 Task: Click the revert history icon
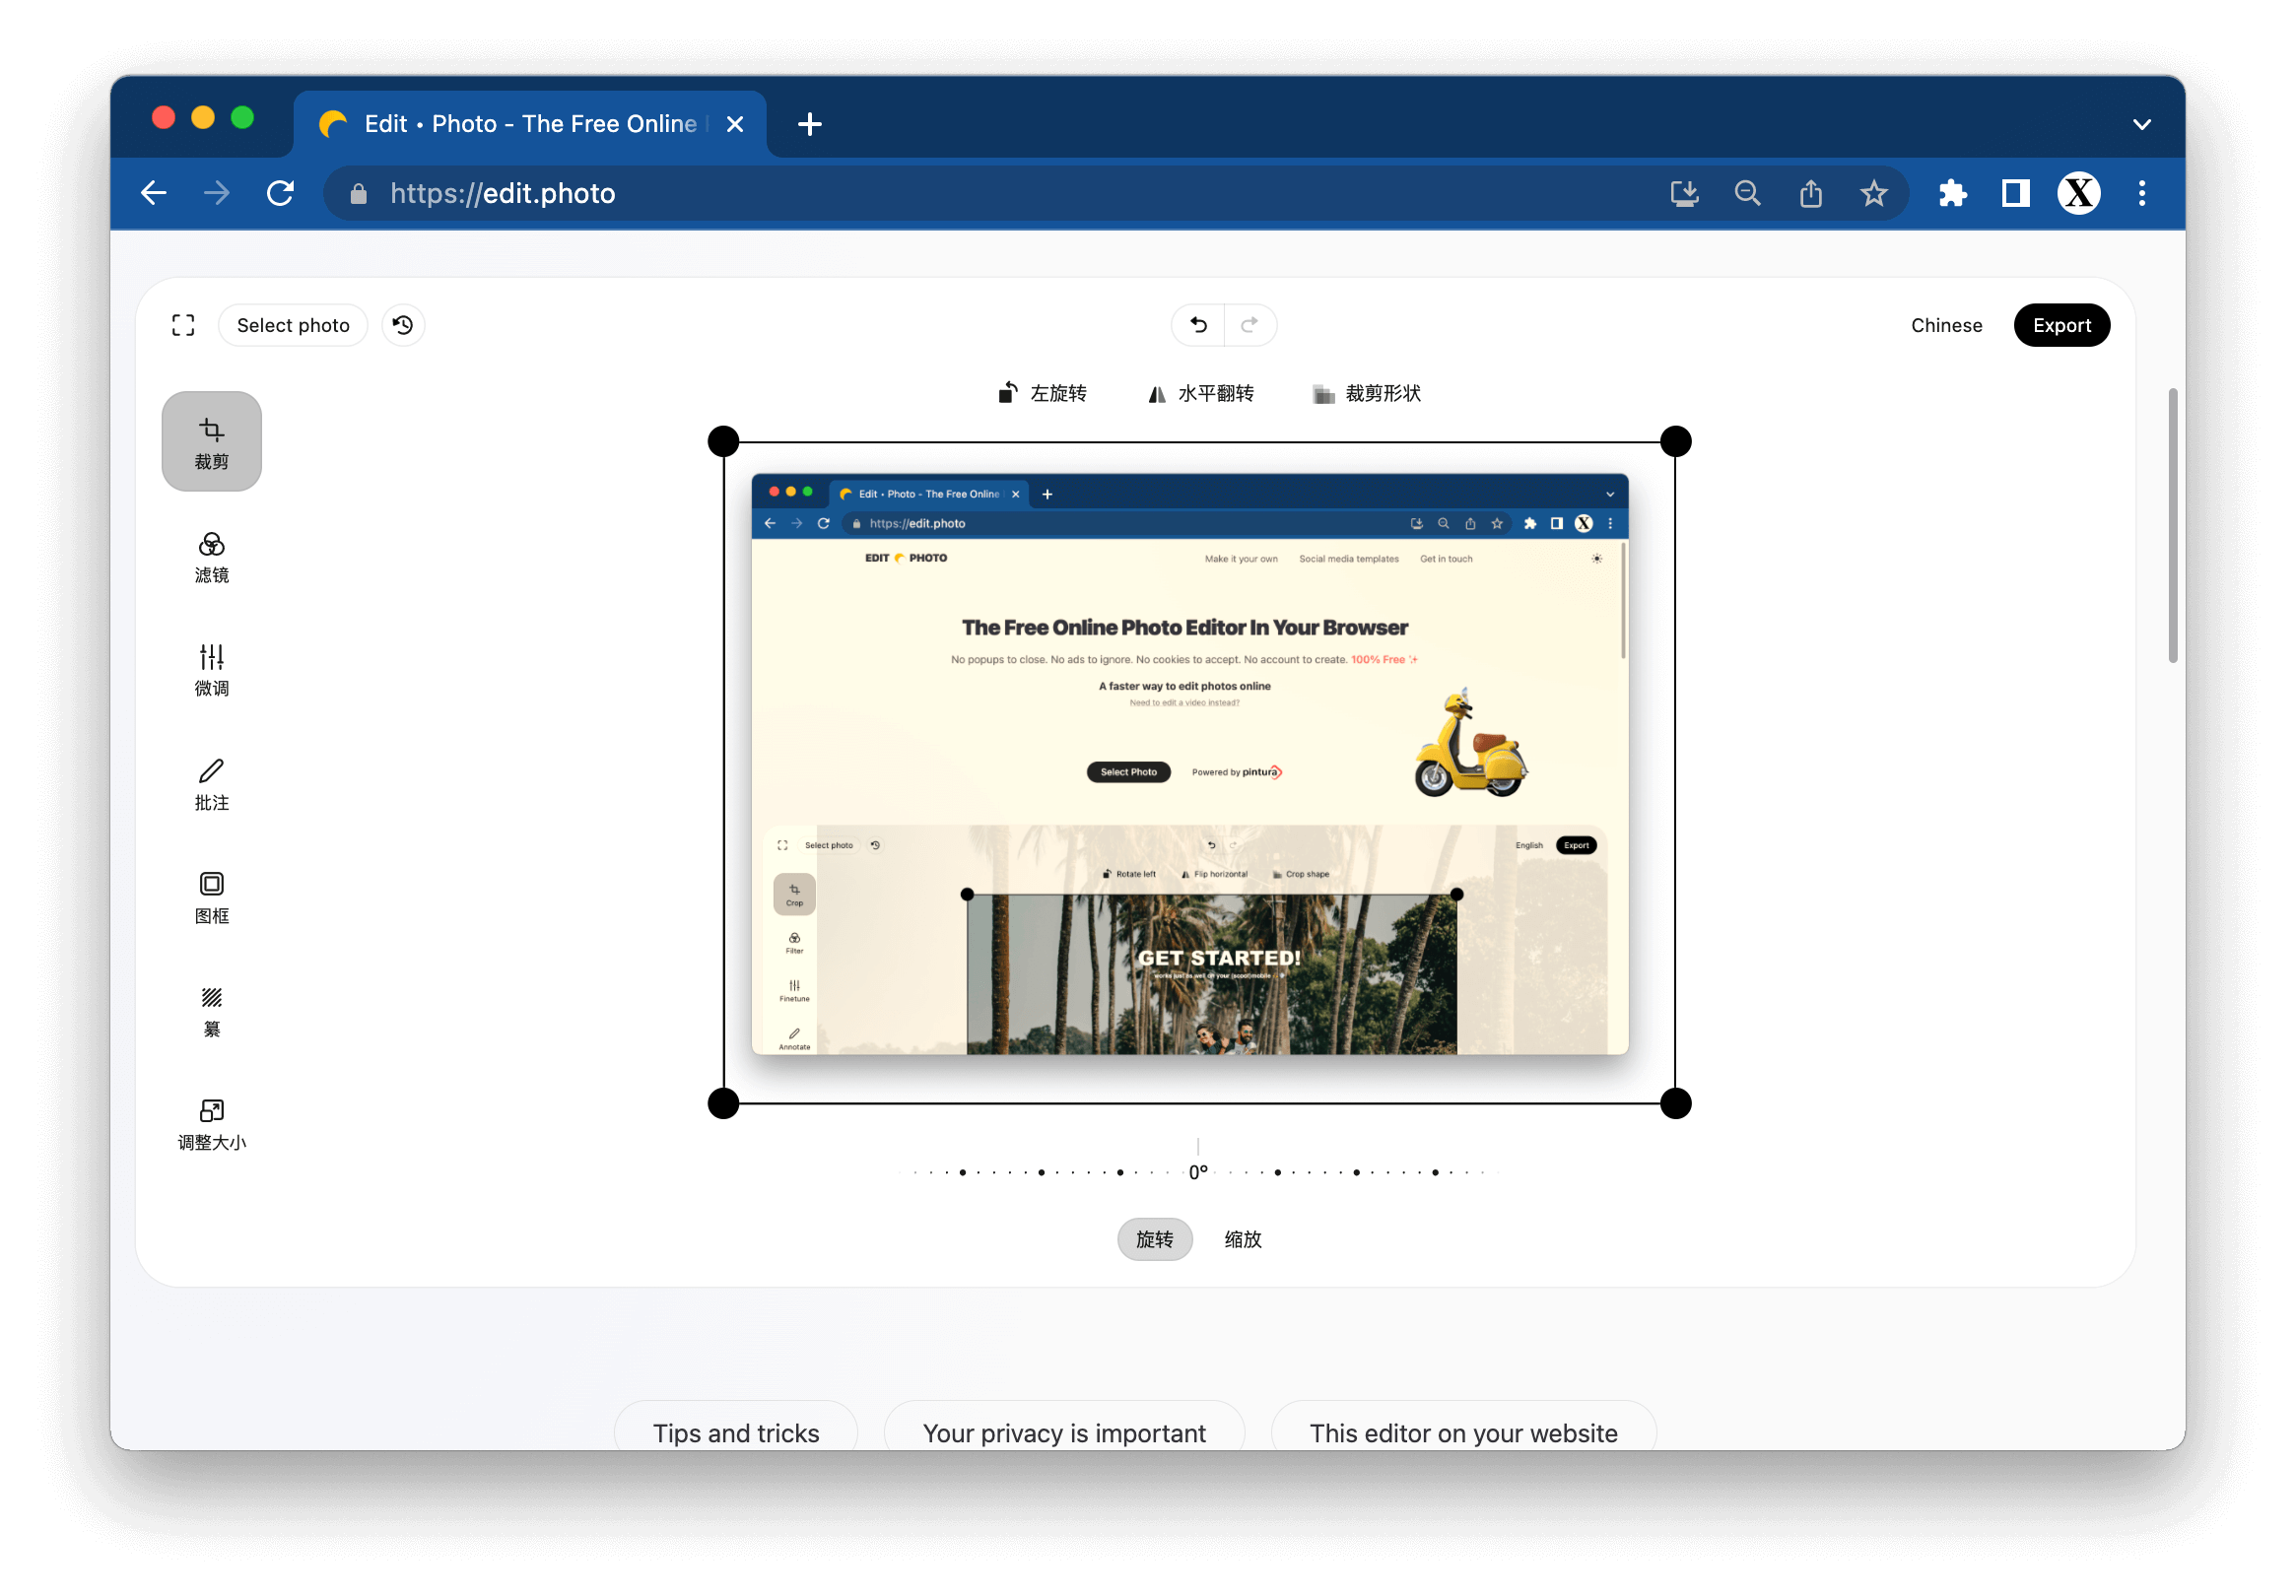click(x=403, y=325)
